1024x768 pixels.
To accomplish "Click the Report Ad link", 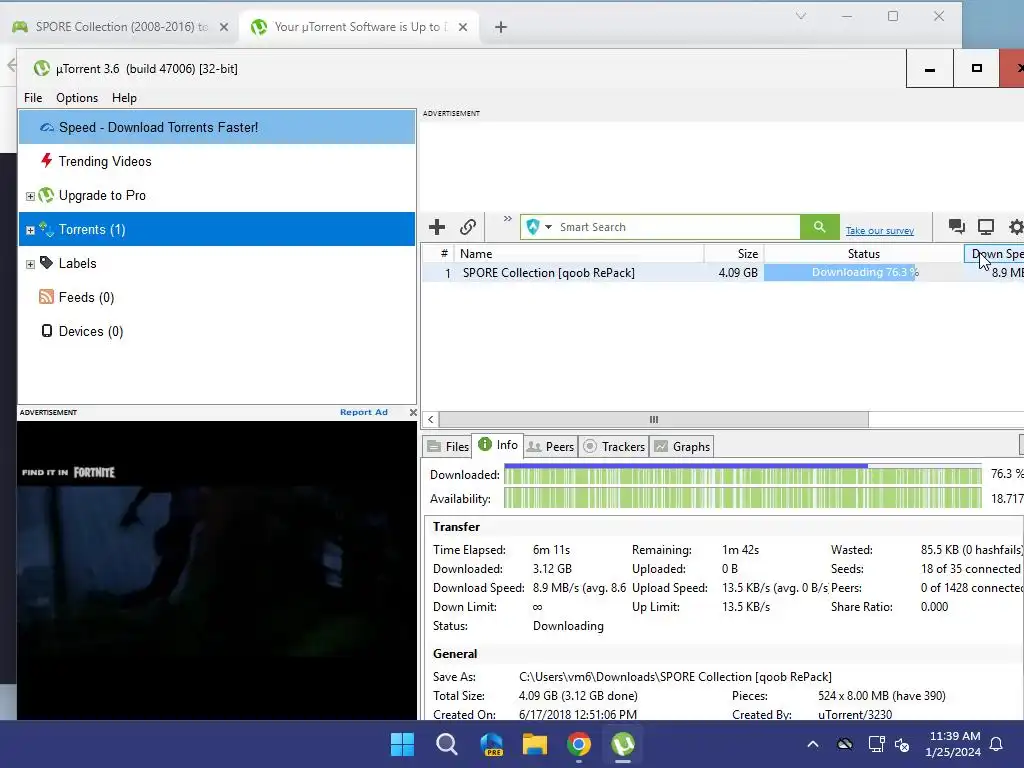I will (364, 412).
